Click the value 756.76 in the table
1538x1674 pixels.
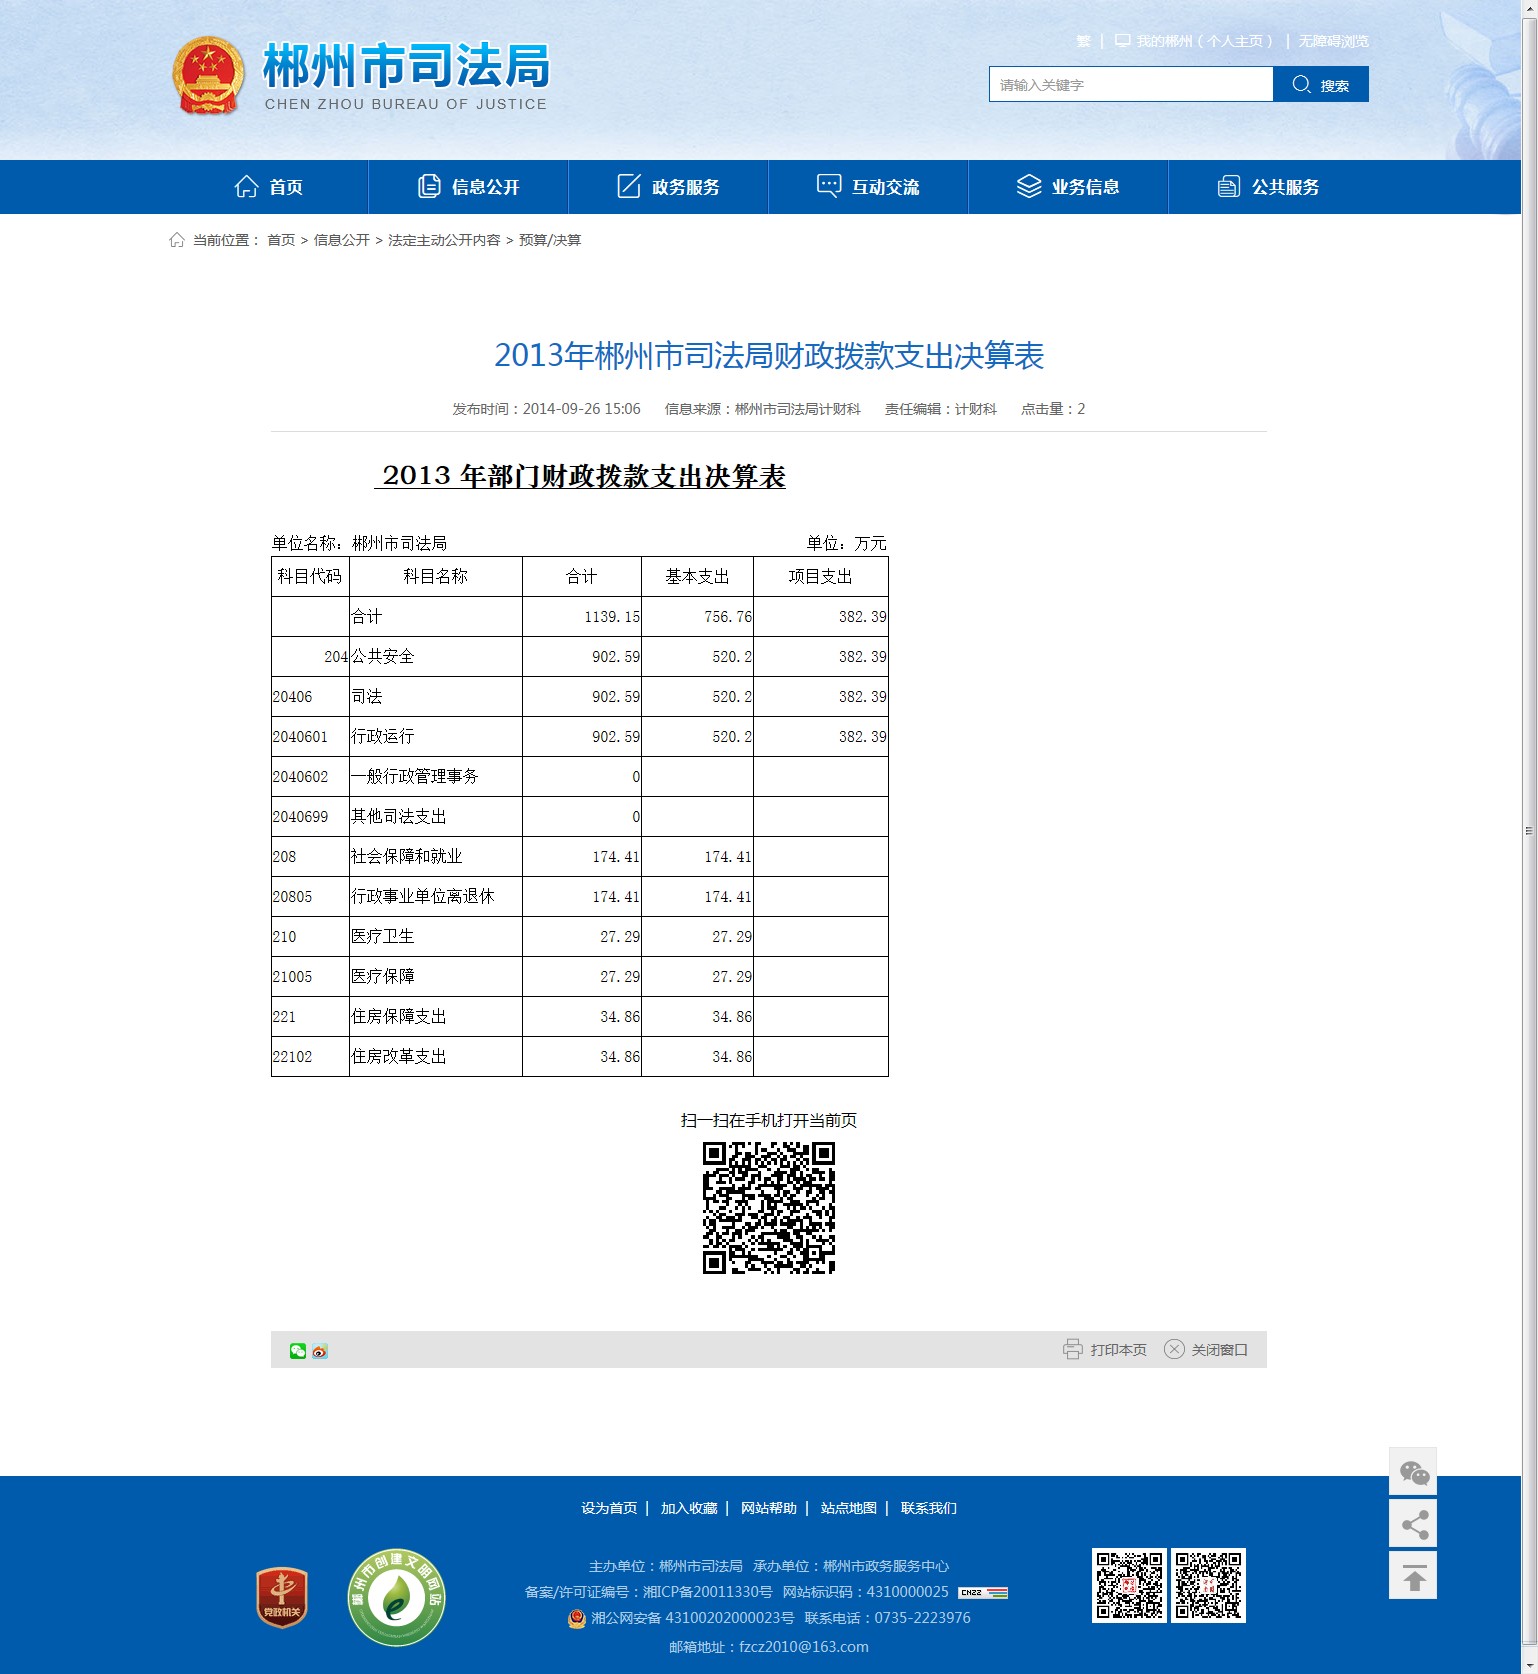728,617
